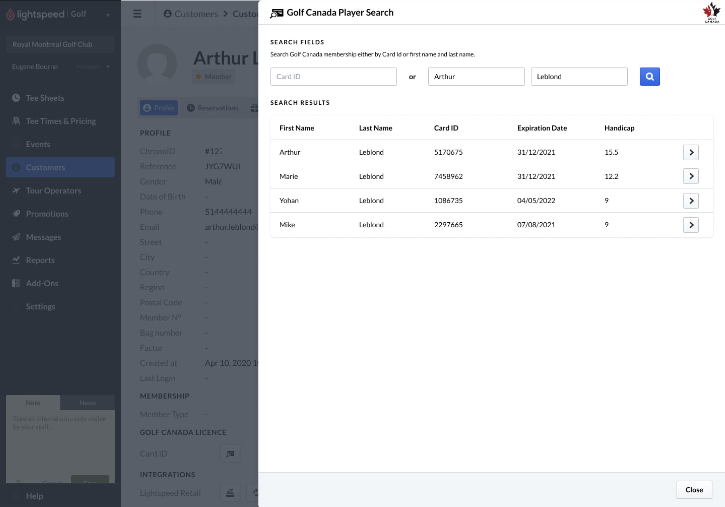Click the Golf Canada licence Card ID icon
Viewport: 725px width, 507px height.
click(230, 454)
